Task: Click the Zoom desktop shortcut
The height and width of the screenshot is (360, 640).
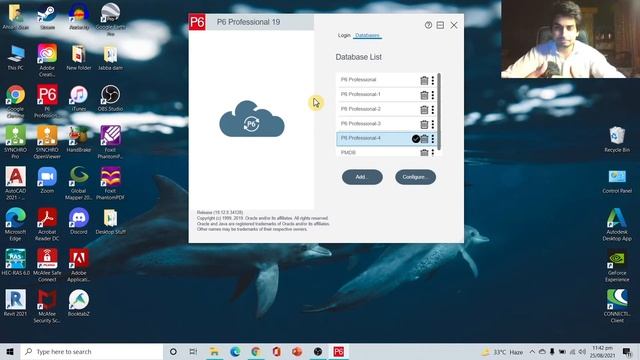Action: point(47,180)
